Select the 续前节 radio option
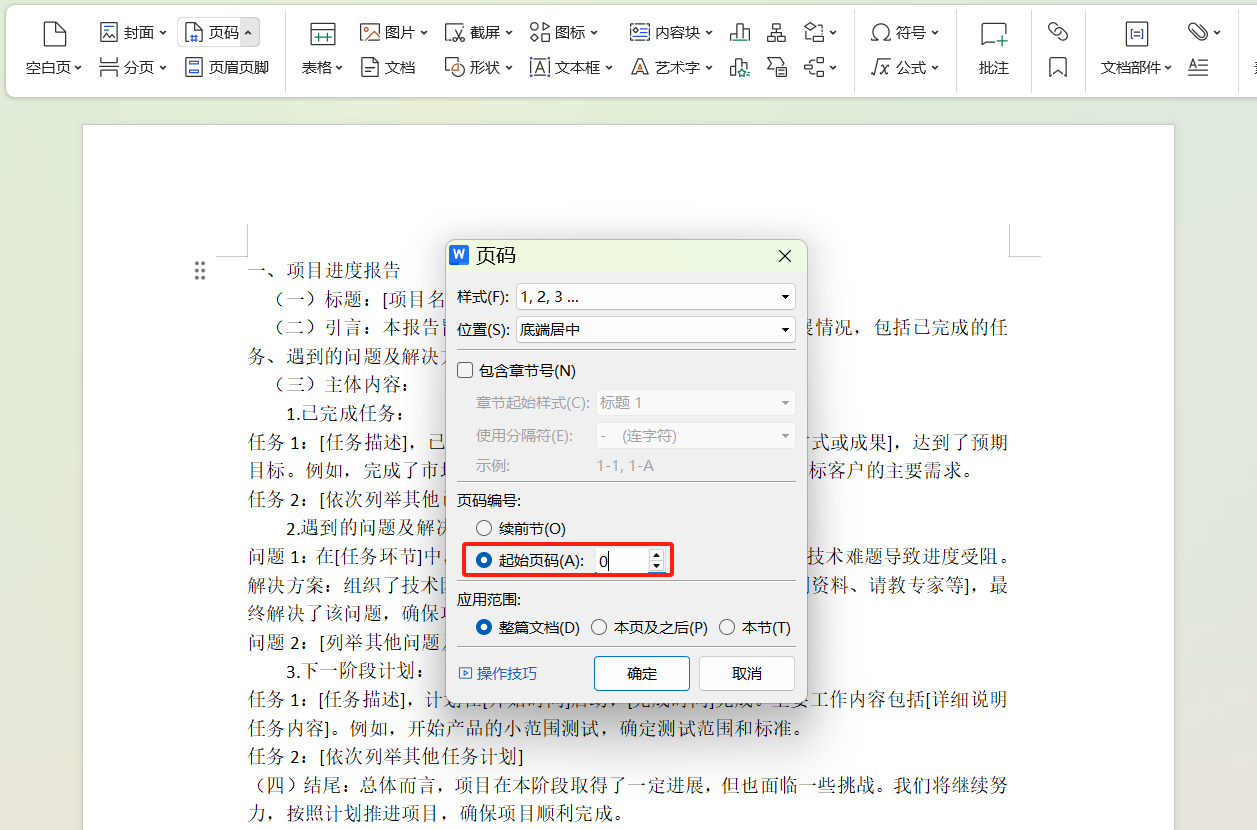 point(484,528)
